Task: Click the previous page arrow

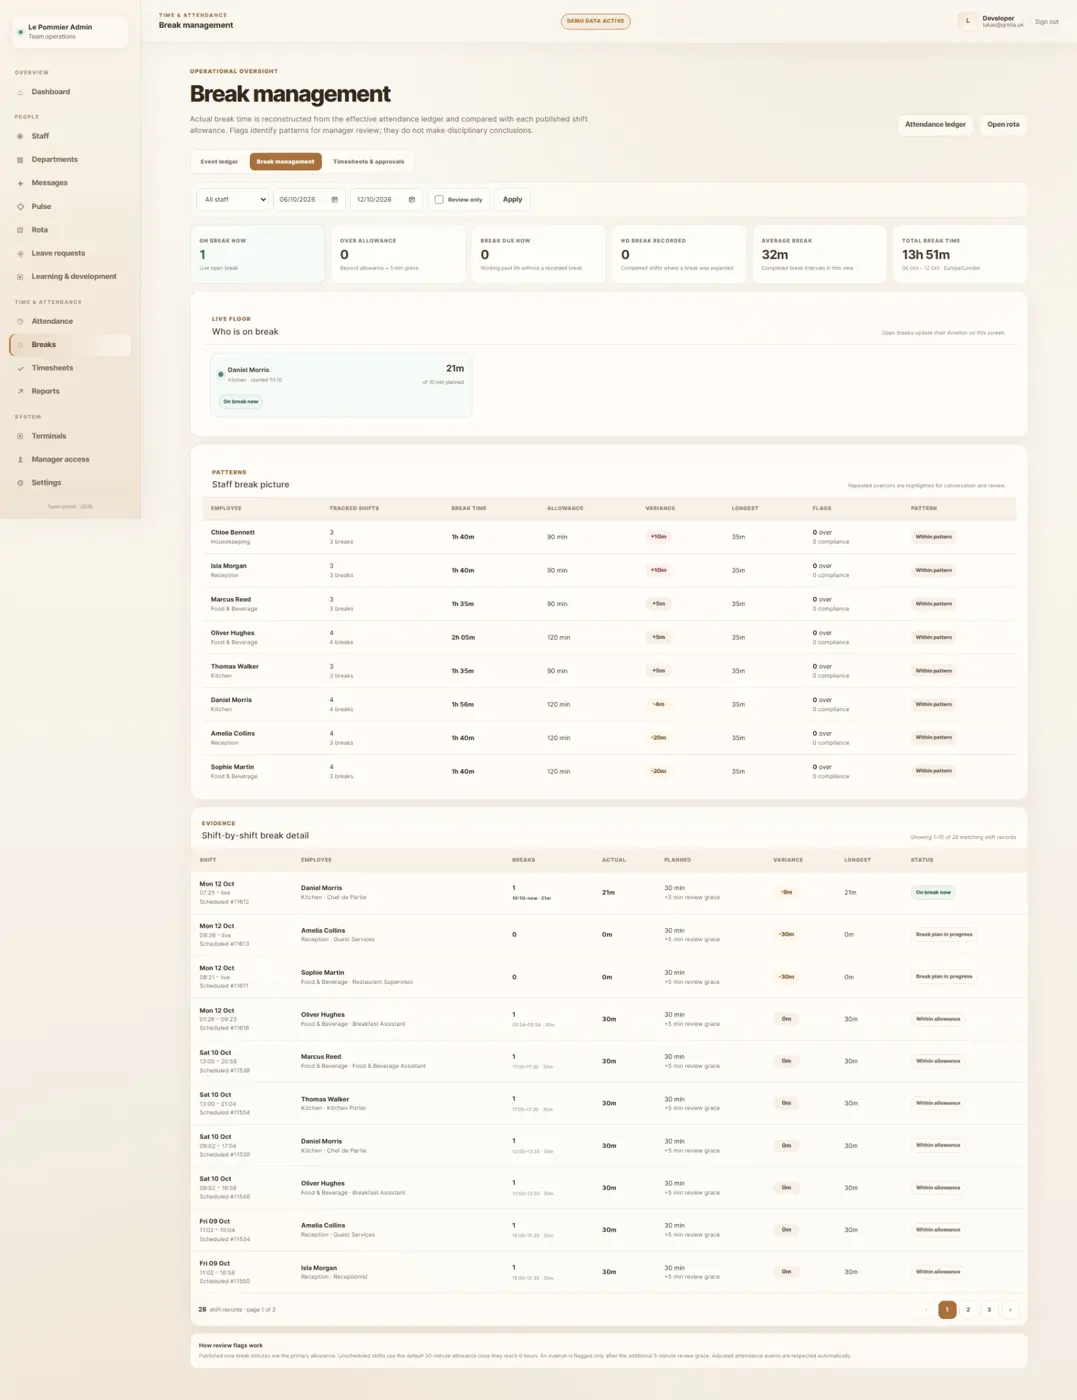Action: click(x=926, y=1310)
